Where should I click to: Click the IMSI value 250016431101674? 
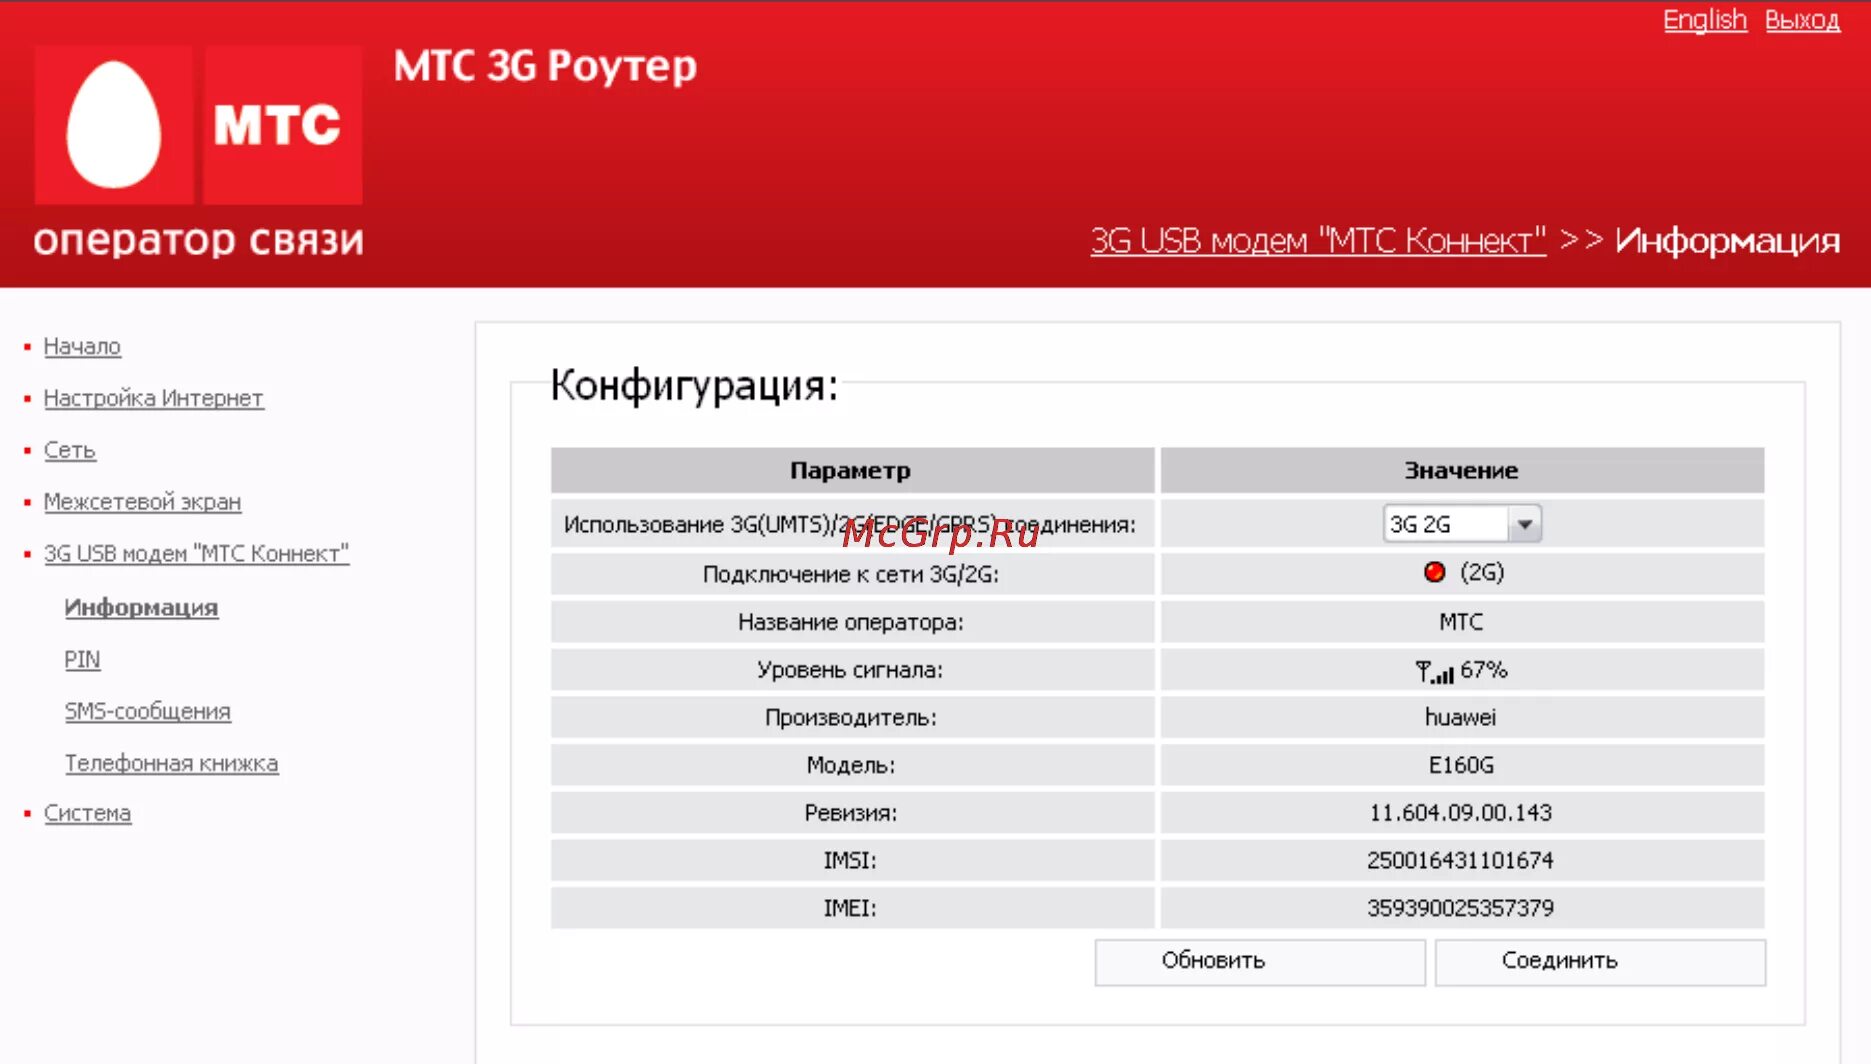click(x=1460, y=860)
